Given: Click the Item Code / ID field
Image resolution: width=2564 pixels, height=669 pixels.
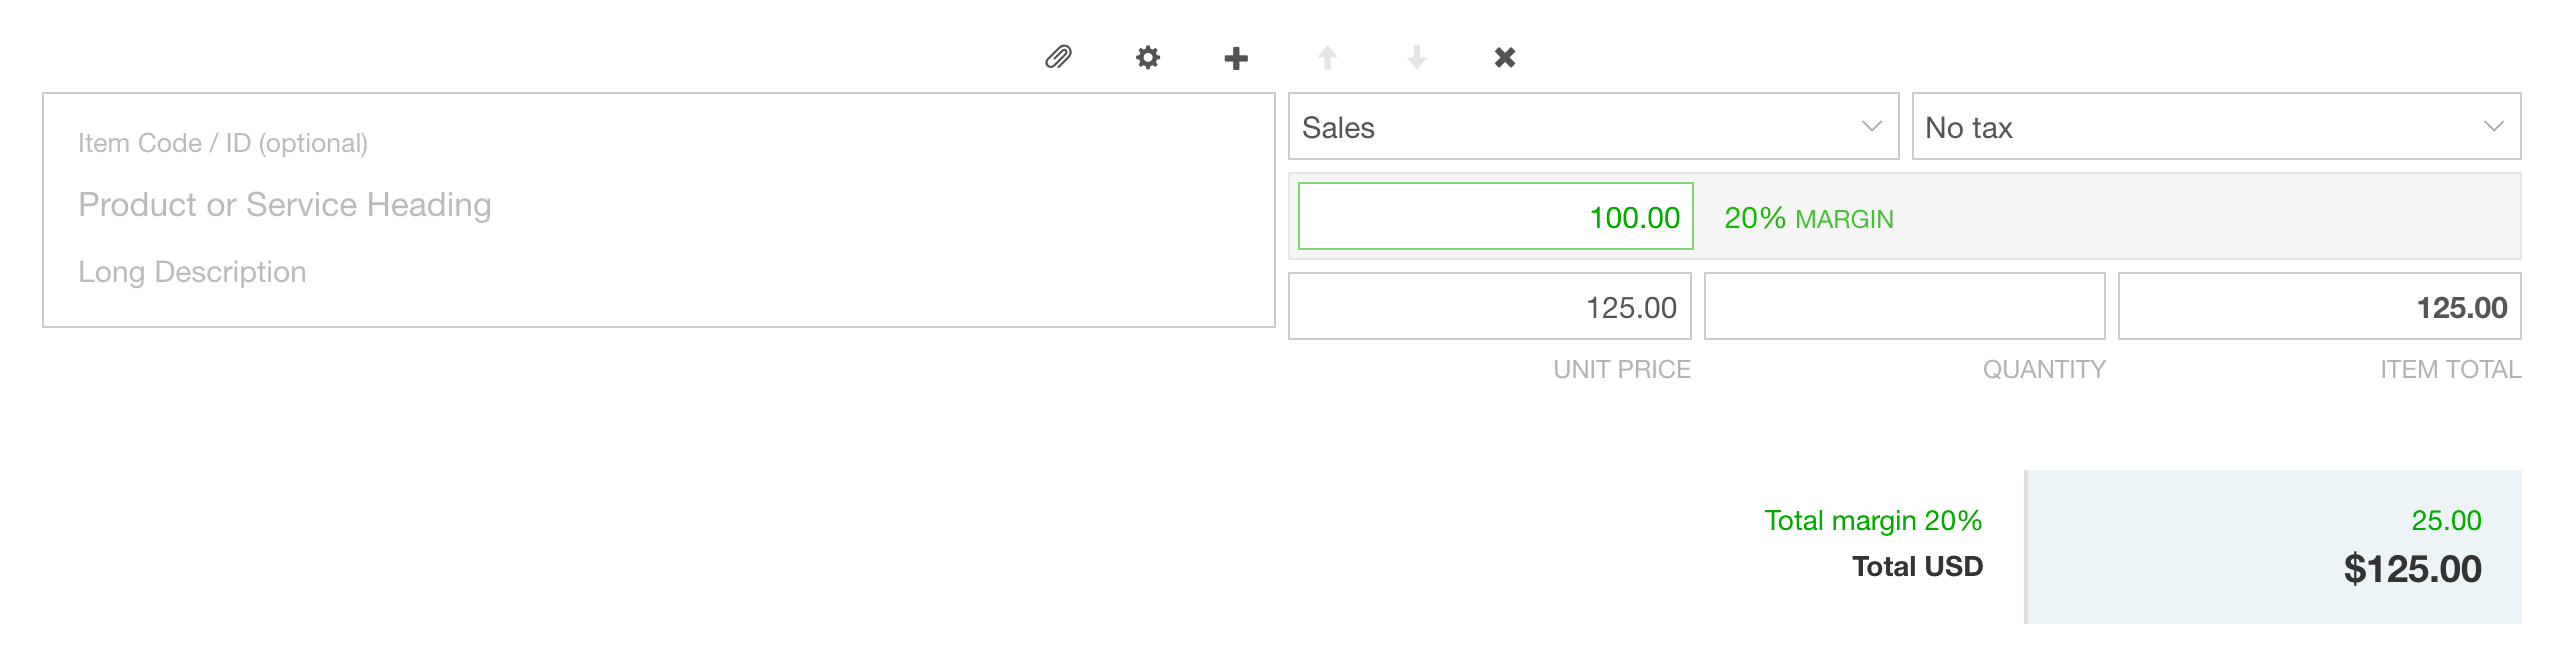Looking at the screenshot, I should click(223, 143).
